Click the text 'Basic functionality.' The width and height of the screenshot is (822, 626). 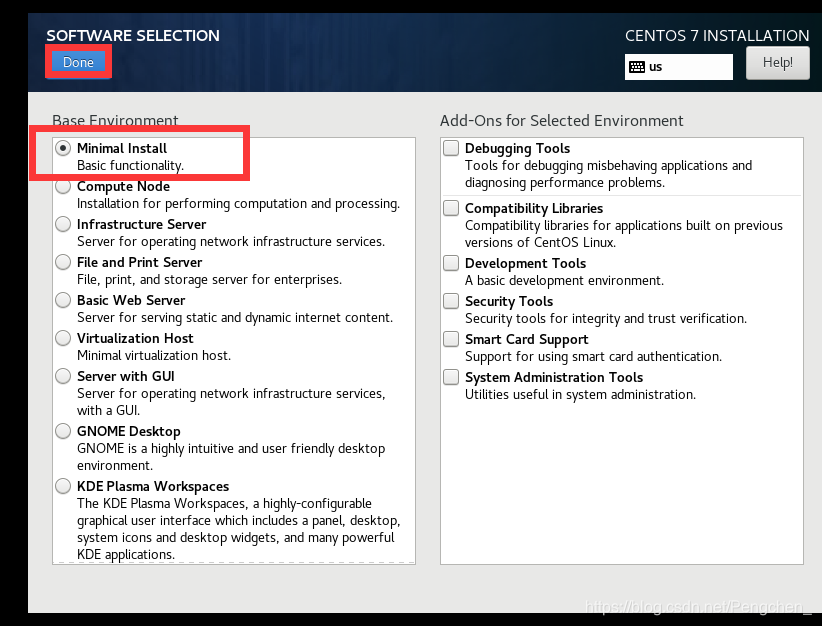(131, 166)
